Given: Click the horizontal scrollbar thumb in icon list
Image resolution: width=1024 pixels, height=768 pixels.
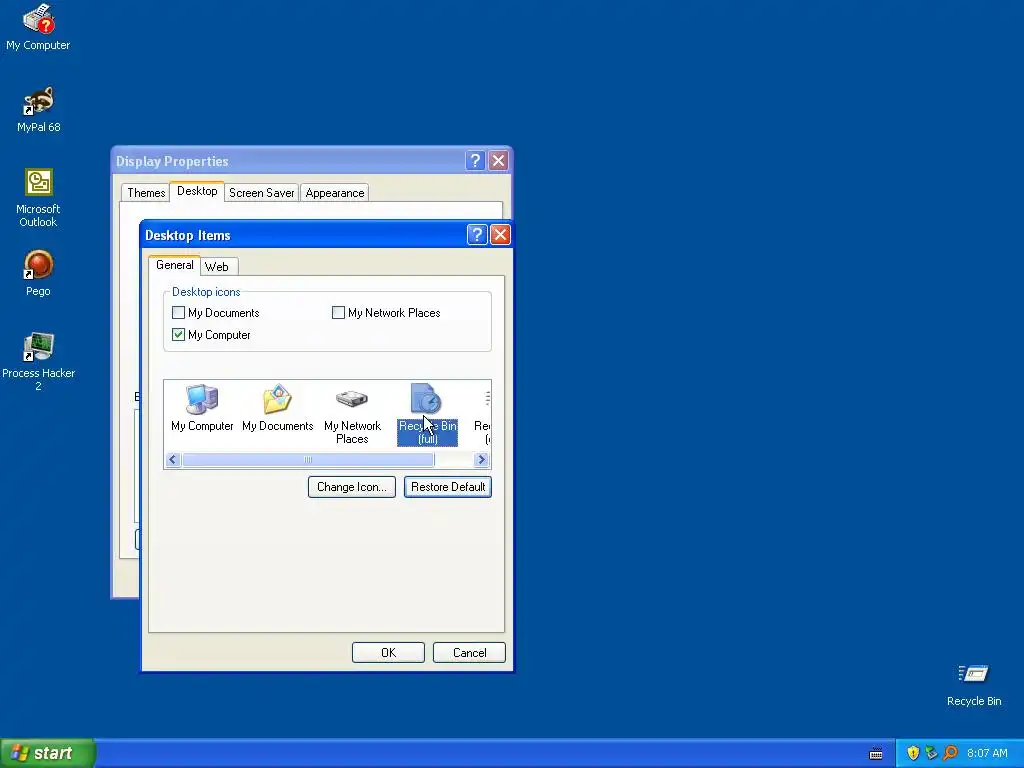Looking at the screenshot, I should click(308, 460).
